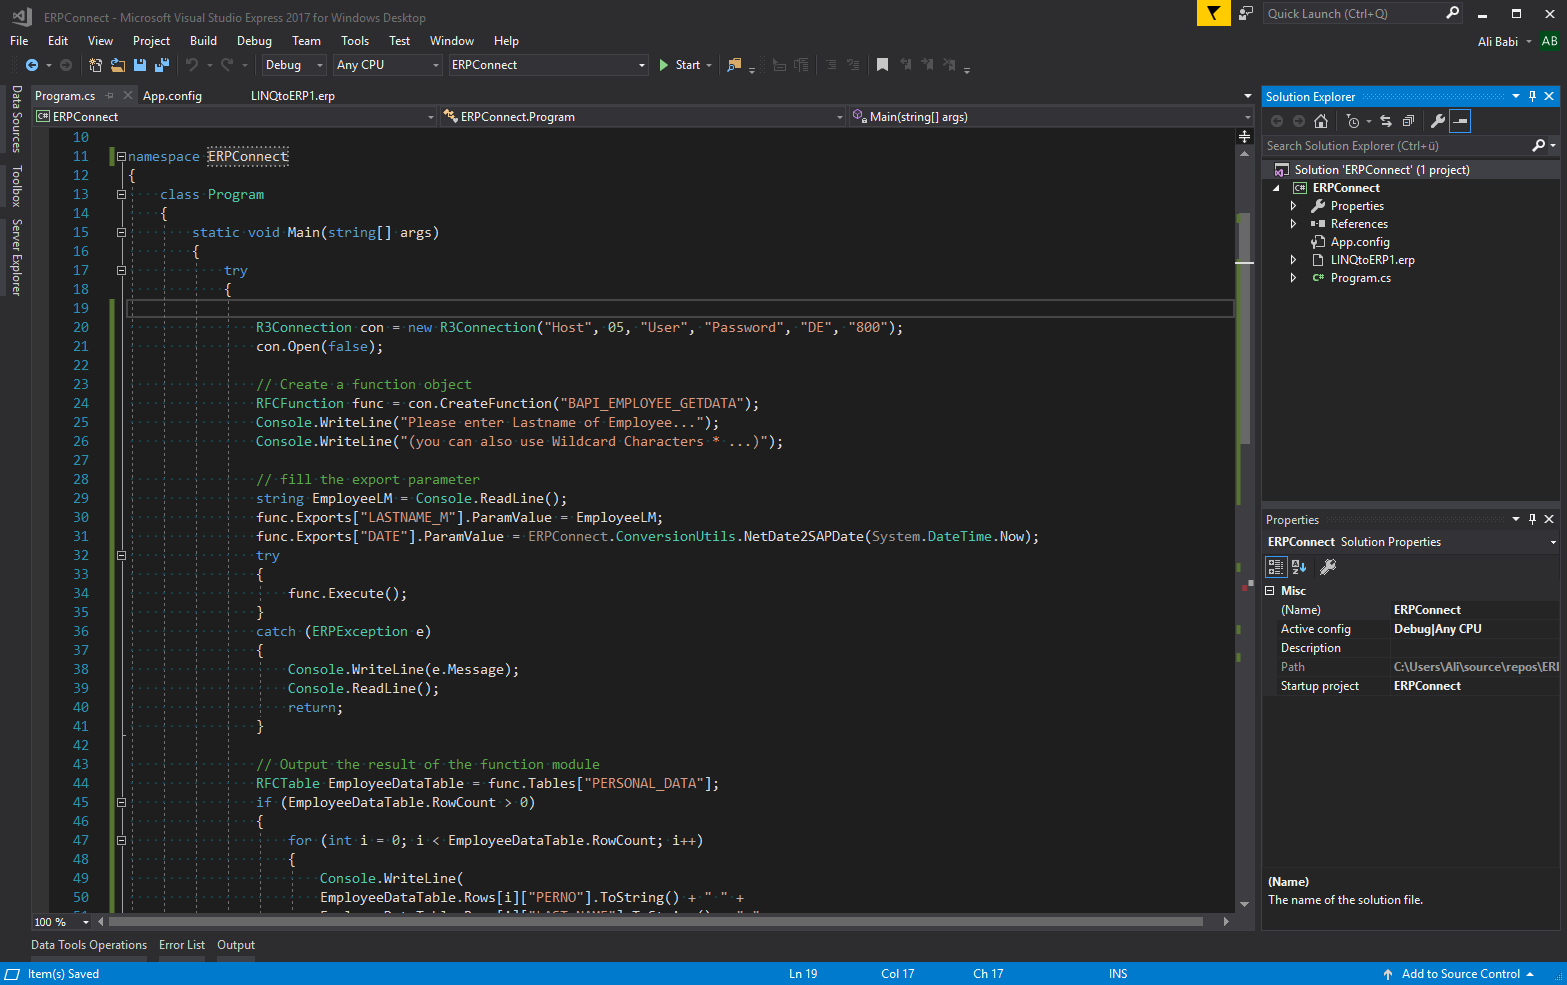The height and width of the screenshot is (985, 1567).
Task: Click the Quick Launch search magnifier
Action: pos(1452,13)
